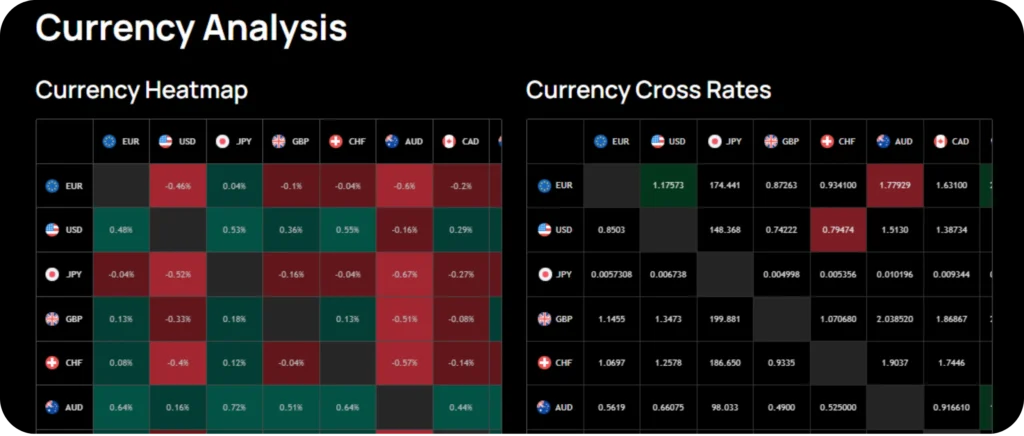This screenshot has height=436, width=1024.
Task: Click the GBP flag in Cross Rates column header
Action: [x=771, y=142]
